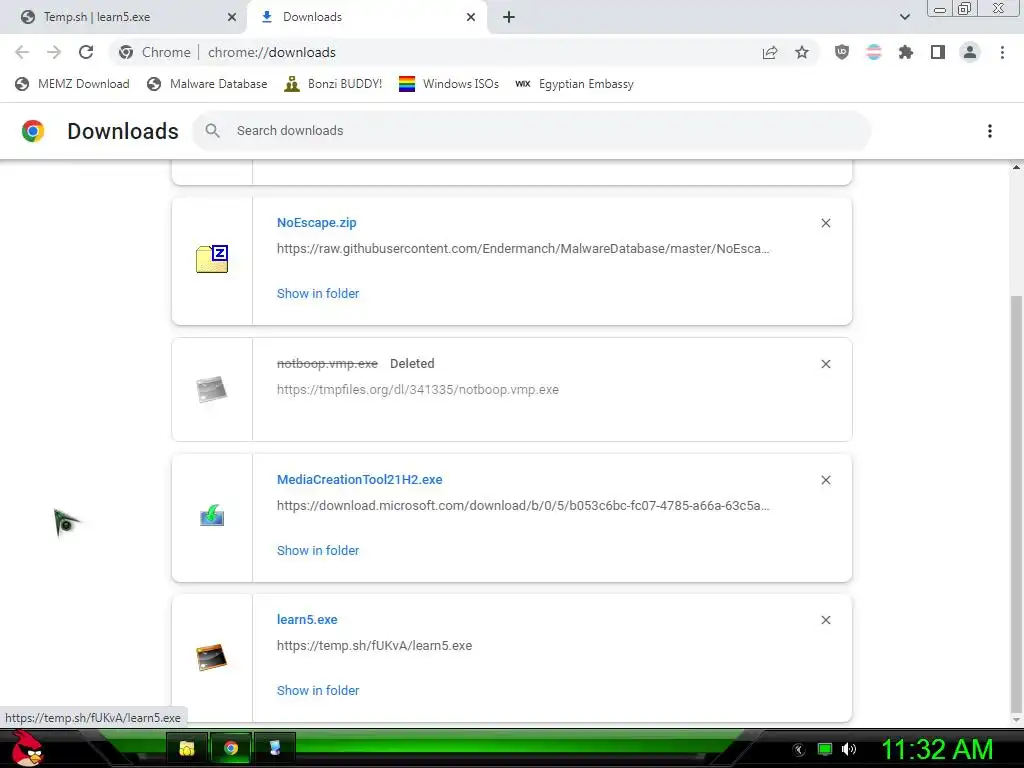Click the Chrome taskbar button
1024x768 pixels.
click(x=231, y=748)
